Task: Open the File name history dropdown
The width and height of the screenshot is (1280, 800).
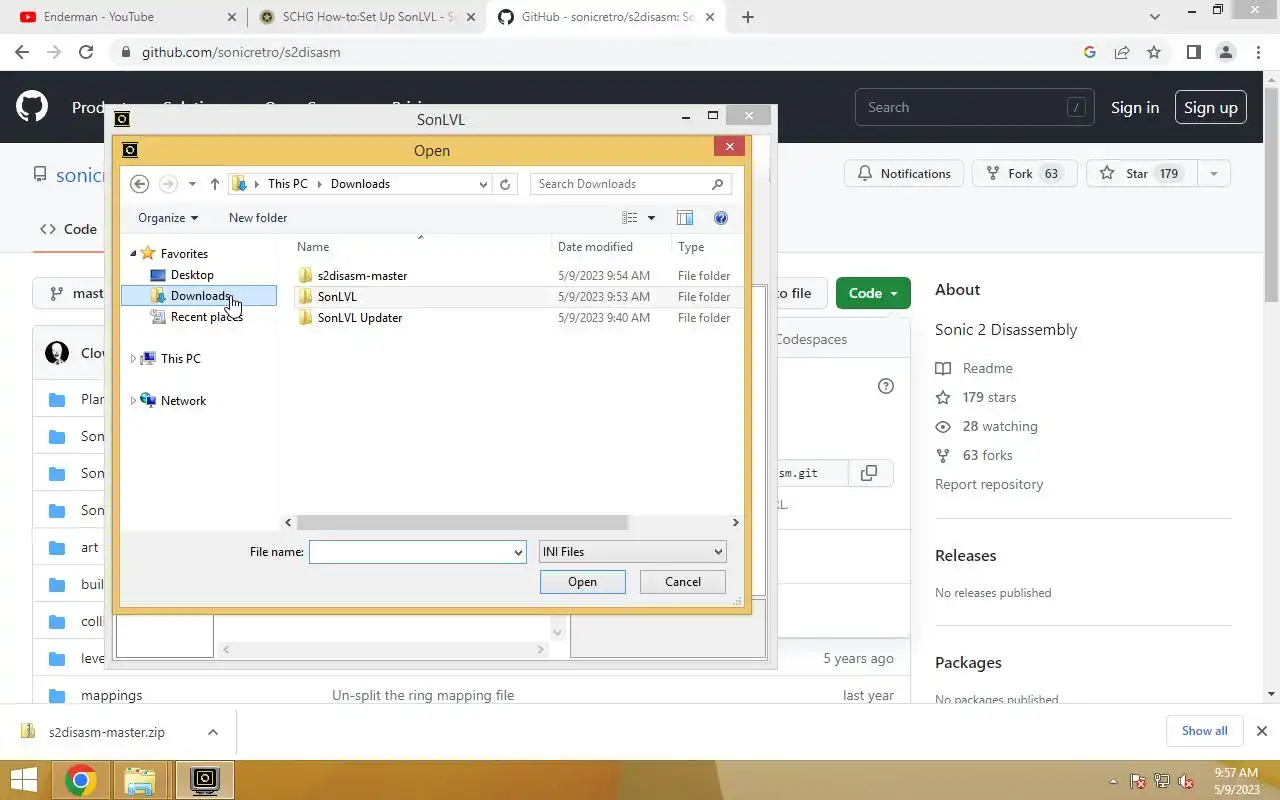Action: click(x=518, y=552)
